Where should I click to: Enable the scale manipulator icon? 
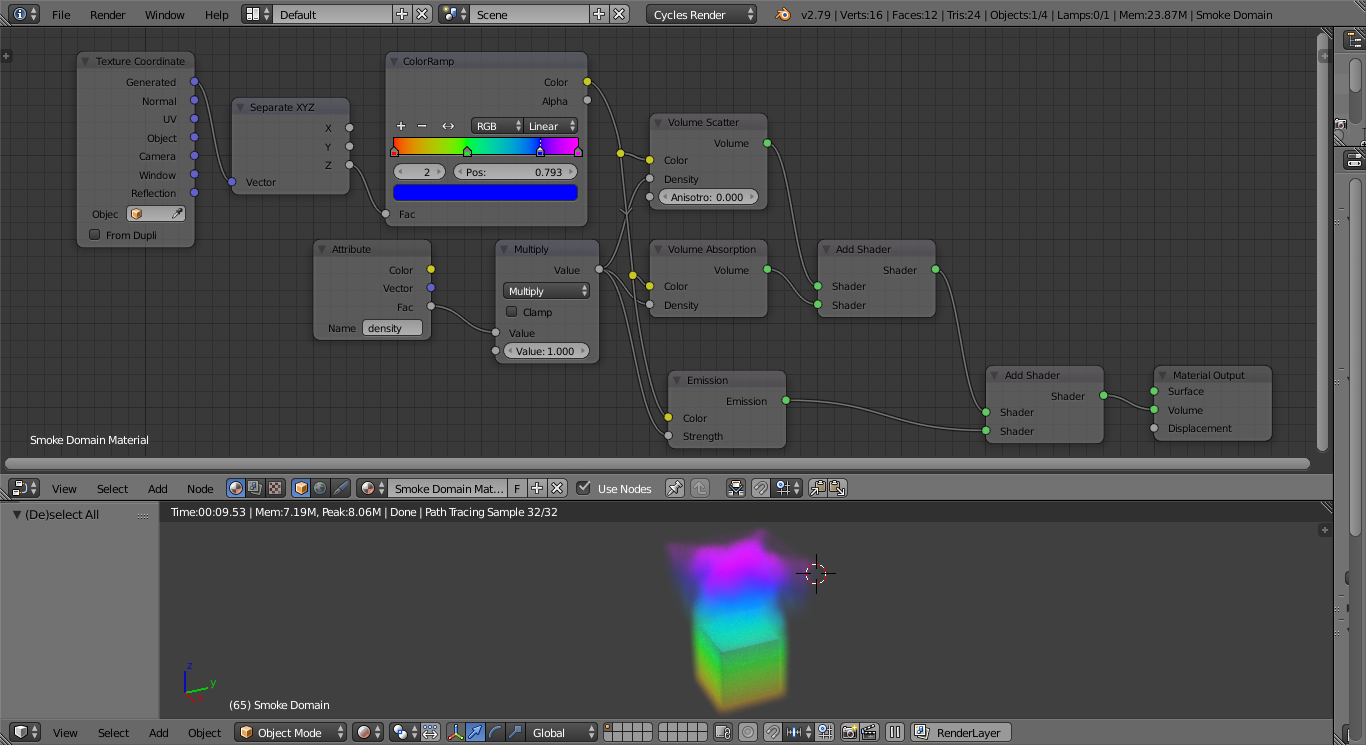click(x=515, y=732)
